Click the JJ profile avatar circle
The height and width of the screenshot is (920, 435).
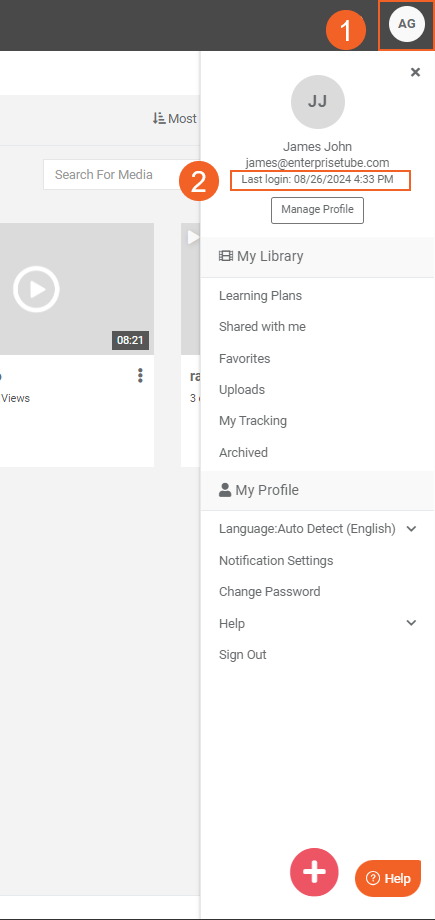tap(318, 102)
